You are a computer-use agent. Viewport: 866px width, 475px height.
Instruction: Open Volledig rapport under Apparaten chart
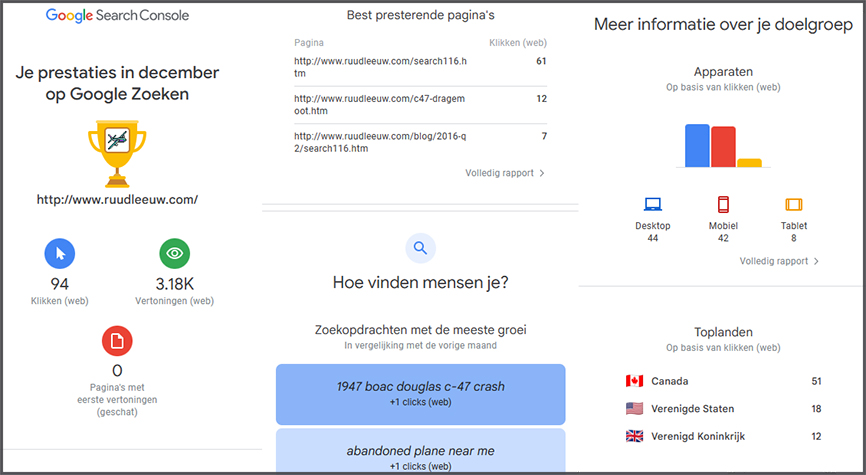click(779, 261)
